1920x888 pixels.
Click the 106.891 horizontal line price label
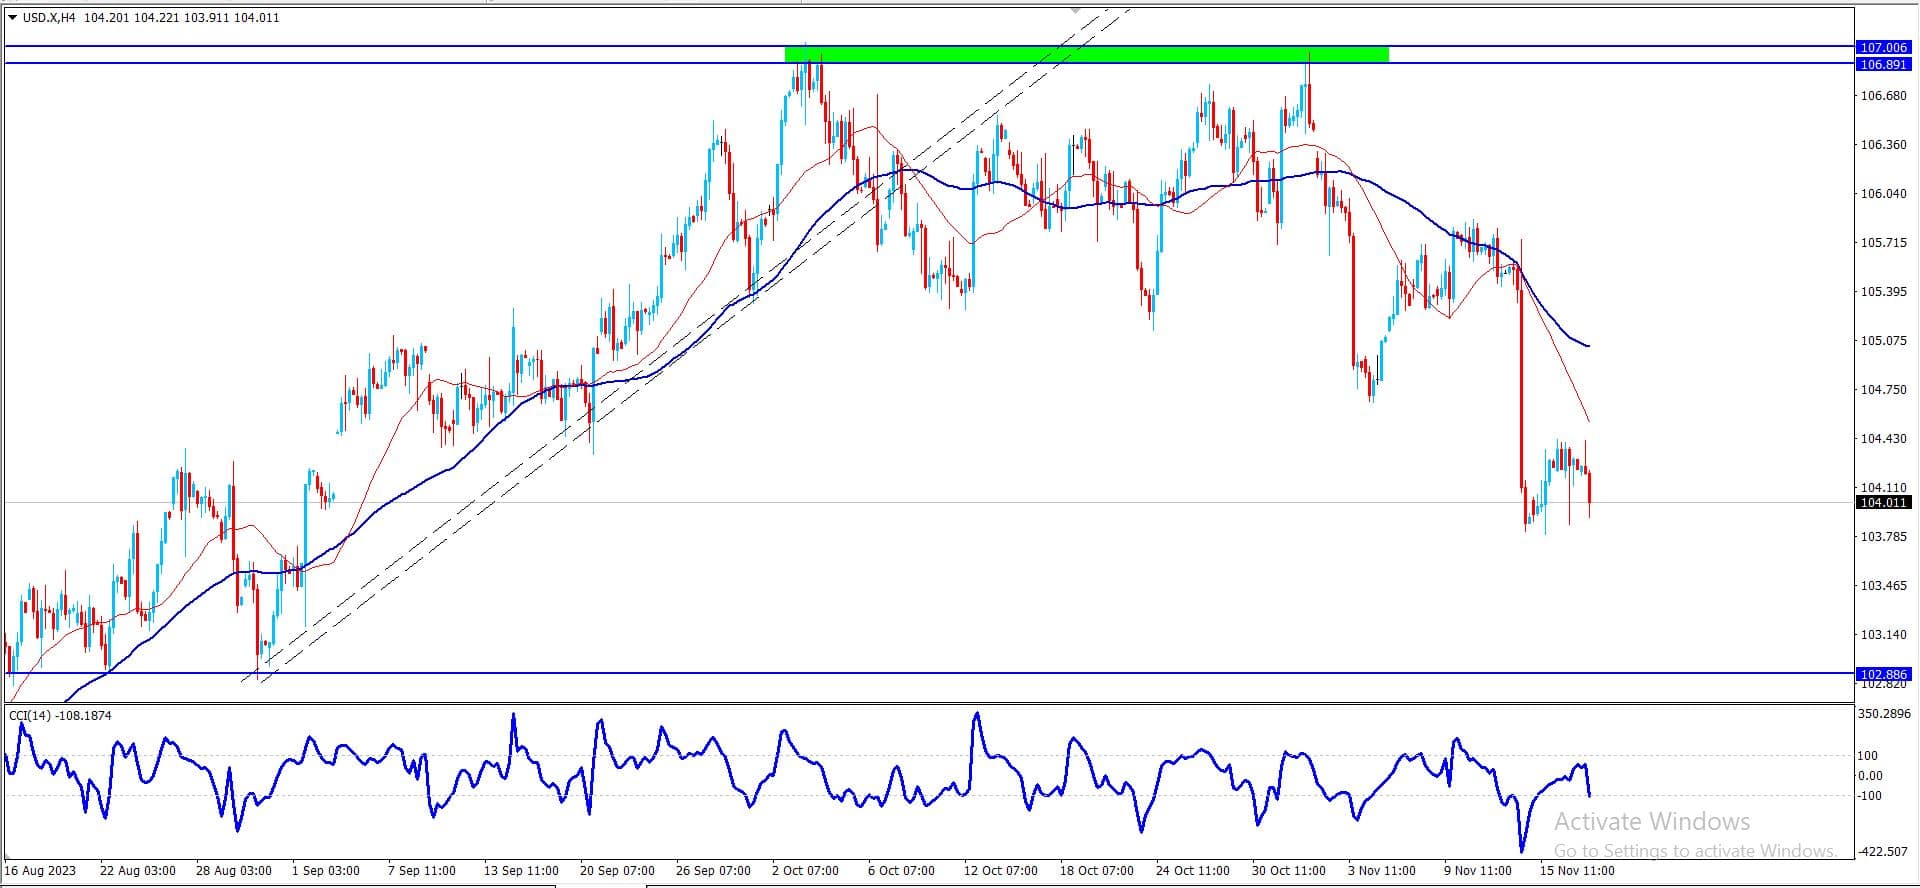click(x=1883, y=64)
